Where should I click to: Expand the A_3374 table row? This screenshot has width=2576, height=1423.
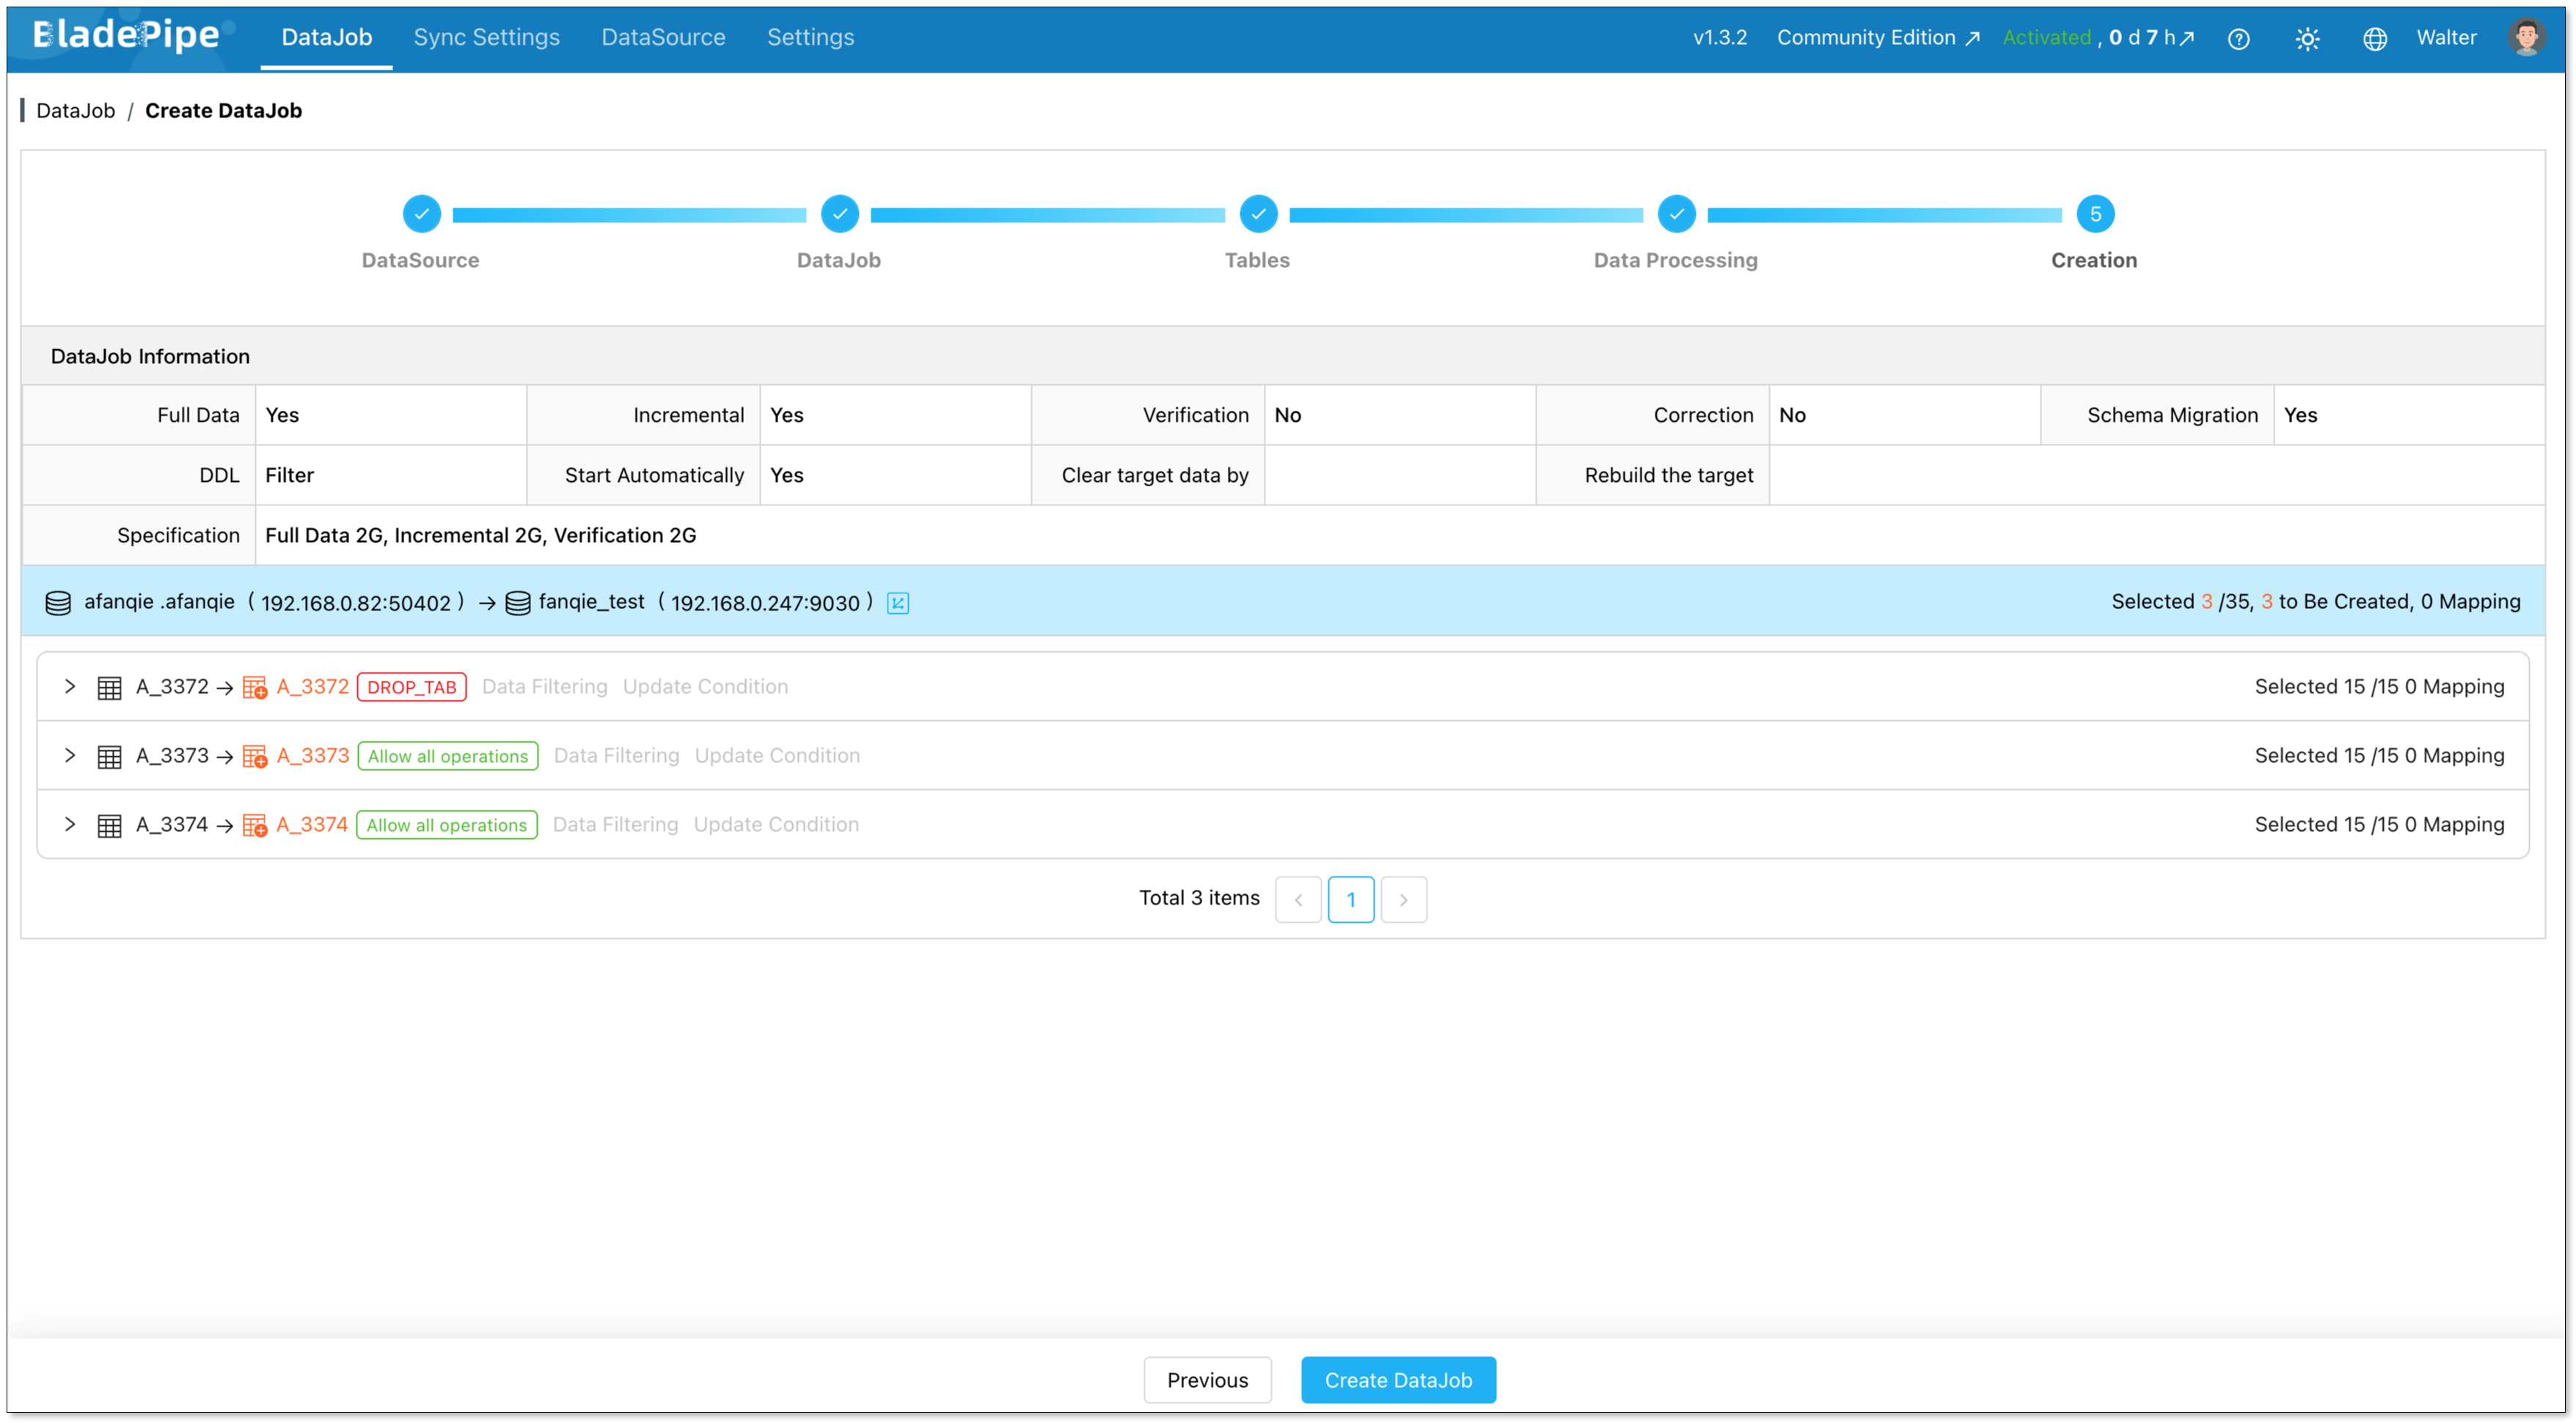(70, 825)
